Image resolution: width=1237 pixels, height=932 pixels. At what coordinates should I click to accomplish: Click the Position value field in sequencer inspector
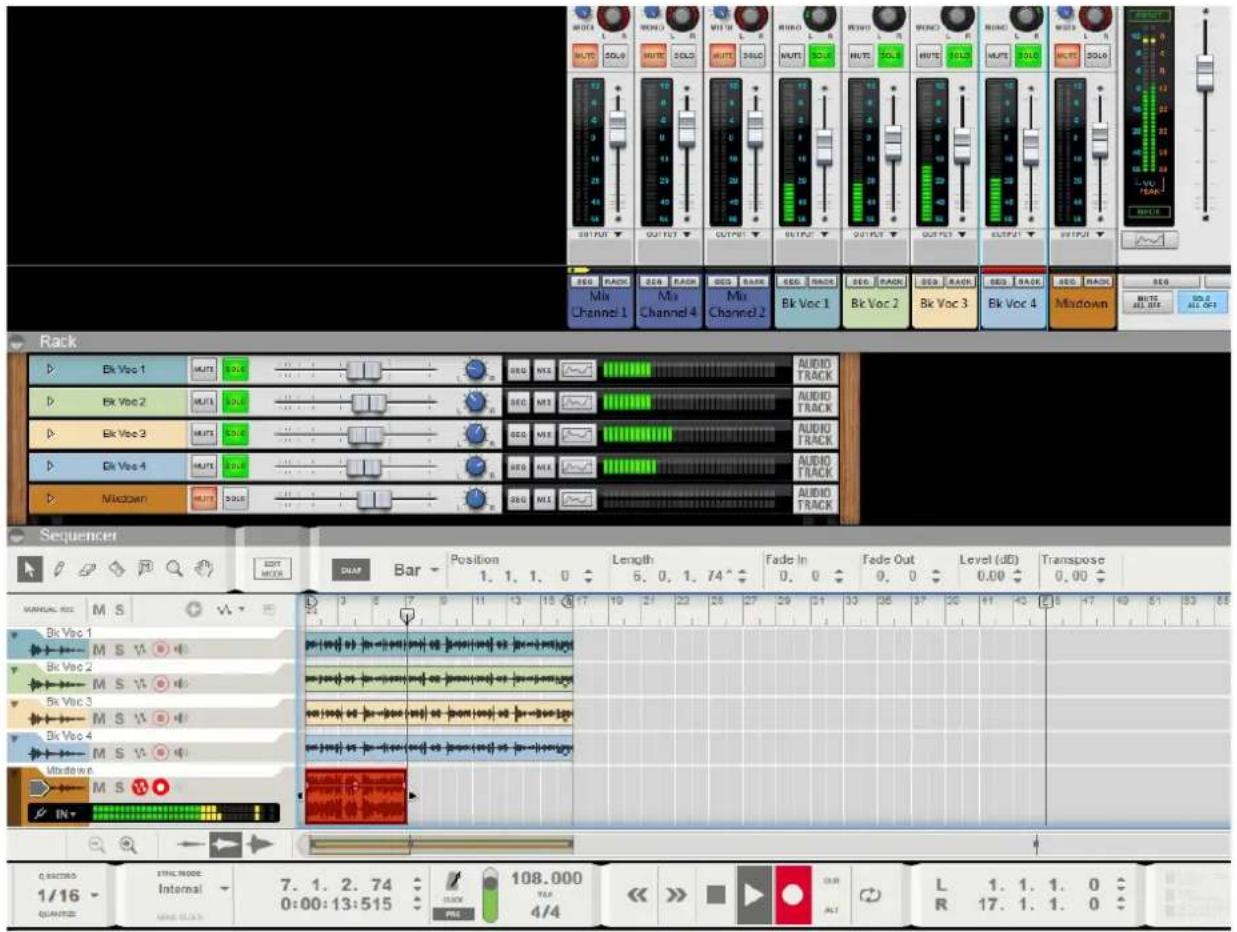(x=523, y=577)
